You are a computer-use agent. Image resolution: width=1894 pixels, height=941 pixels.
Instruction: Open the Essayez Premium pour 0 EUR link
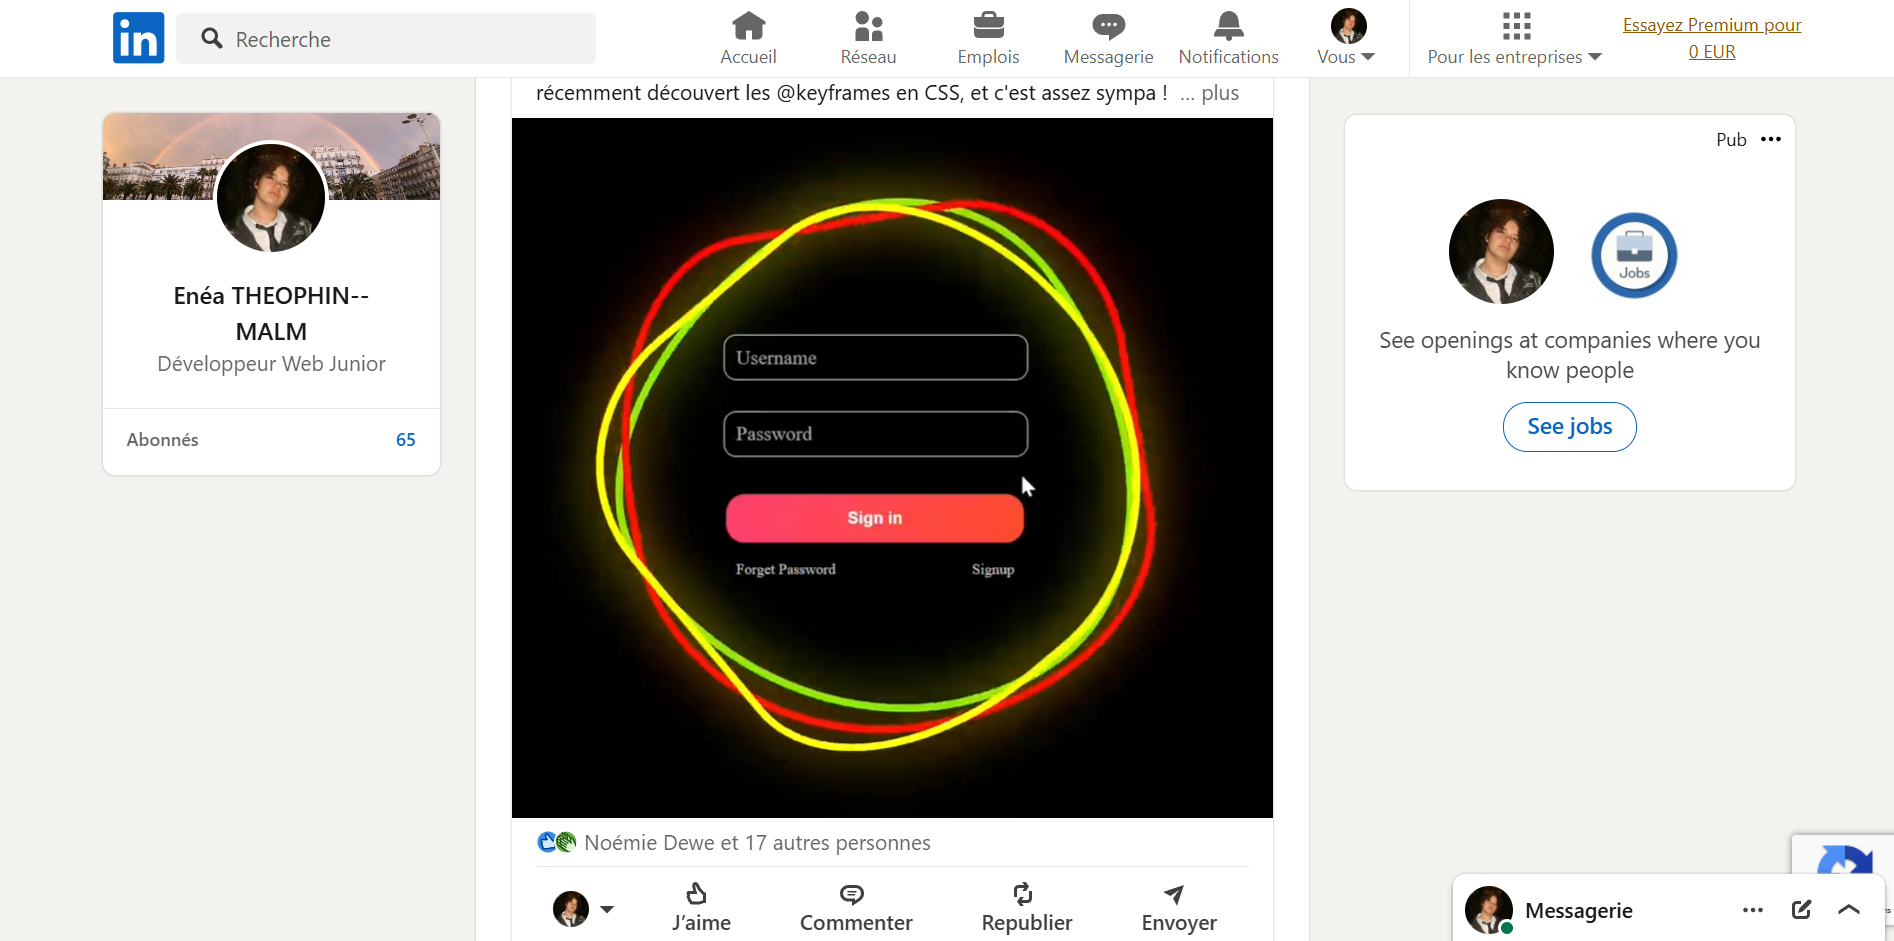(1711, 37)
